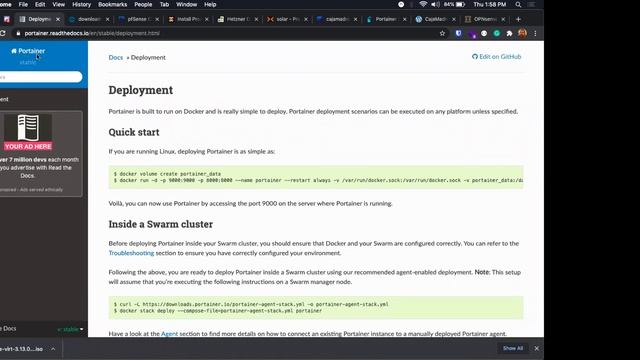Screen dimensions: 640x360
Task: Click the green Grammarly extension icon
Action: pyautogui.click(x=496, y=33)
